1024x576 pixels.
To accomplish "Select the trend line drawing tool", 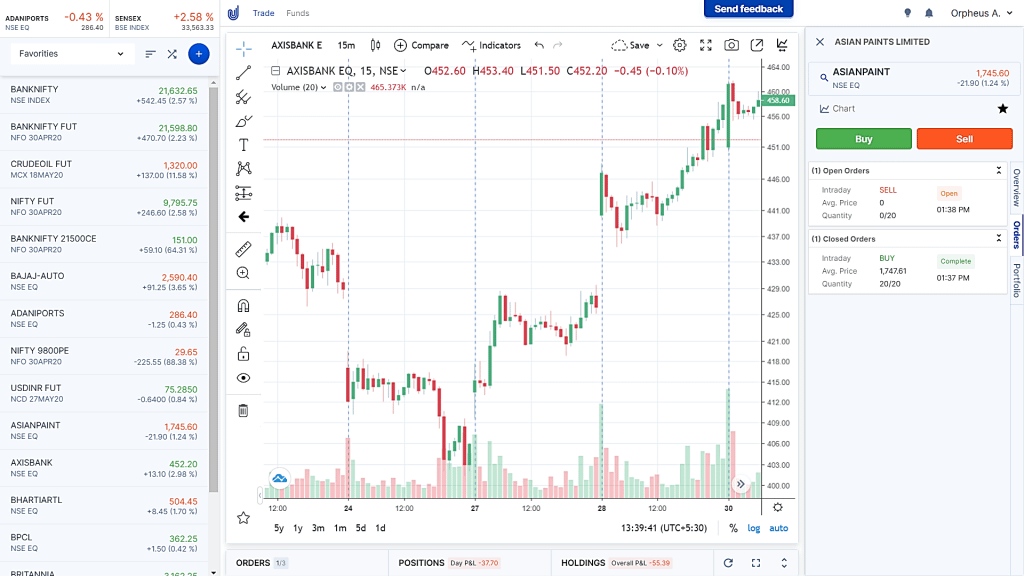I will (243, 72).
